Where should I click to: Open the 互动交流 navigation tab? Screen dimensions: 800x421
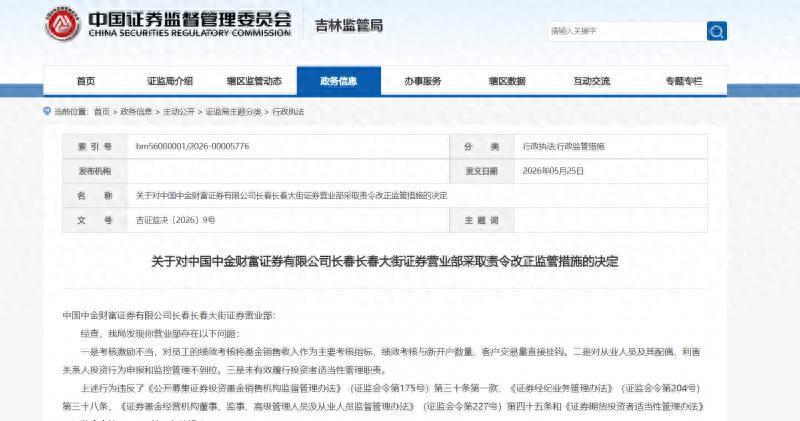click(x=591, y=81)
